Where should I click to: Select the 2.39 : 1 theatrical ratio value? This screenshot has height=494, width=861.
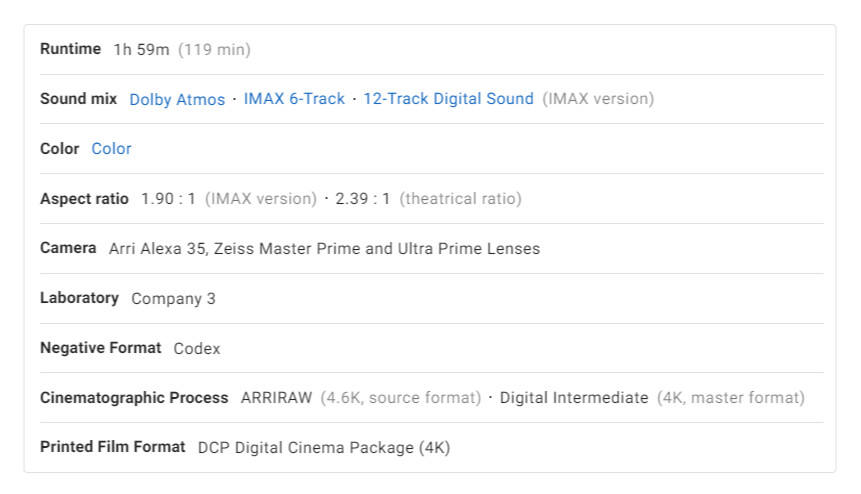click(363, 199)
